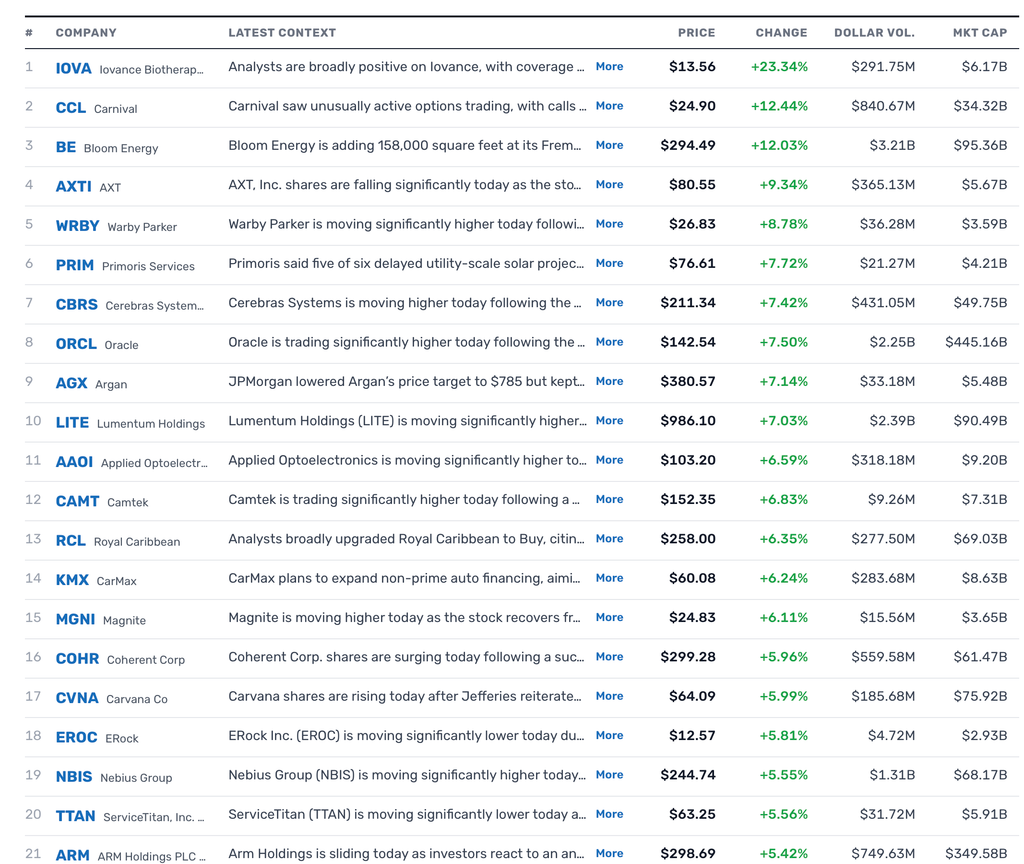Click the COMPANY column header
This screenshot has height=864, width=1024.
point(86,33)
